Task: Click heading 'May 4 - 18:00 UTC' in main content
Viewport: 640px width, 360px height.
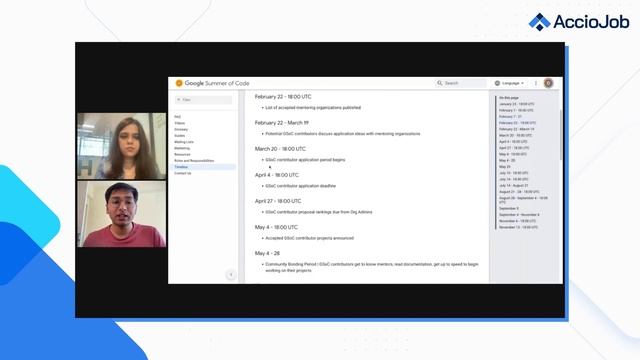Action: (276, 227)
